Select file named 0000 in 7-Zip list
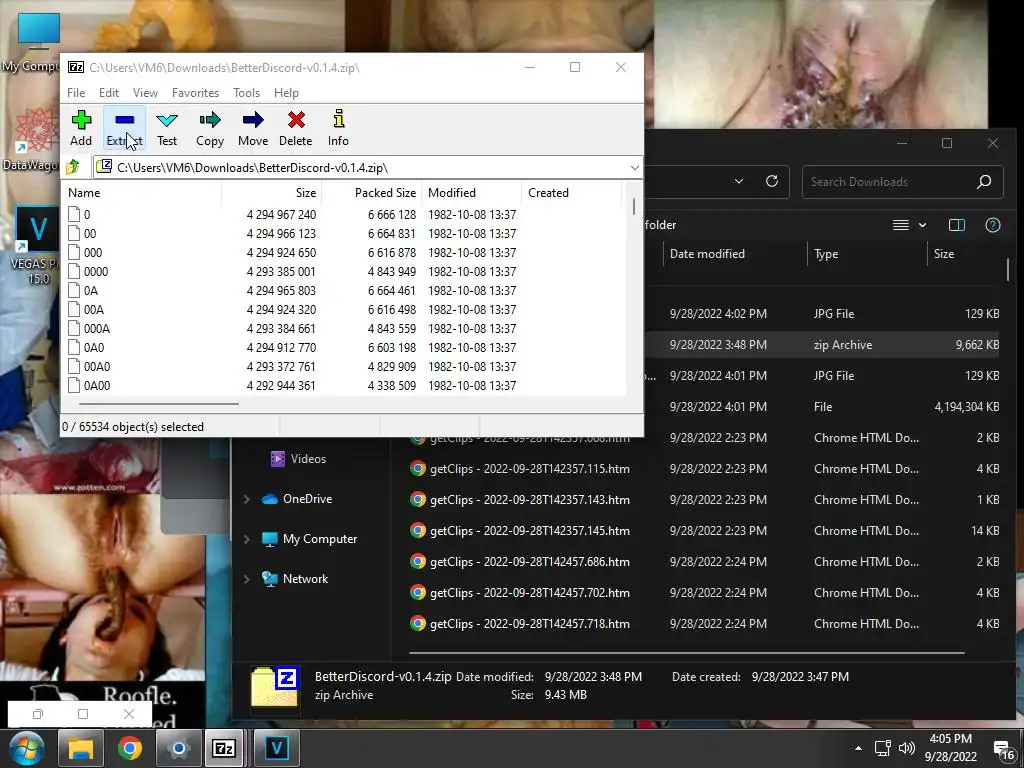 point(95,272)
